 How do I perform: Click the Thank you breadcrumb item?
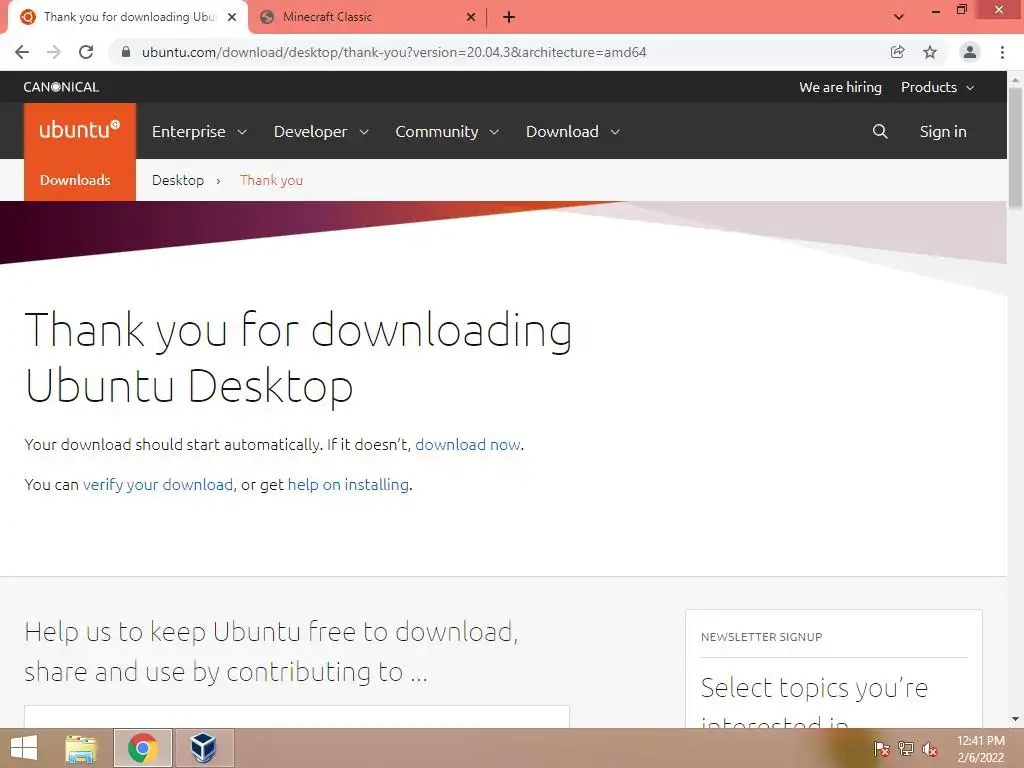pos(271,180)
